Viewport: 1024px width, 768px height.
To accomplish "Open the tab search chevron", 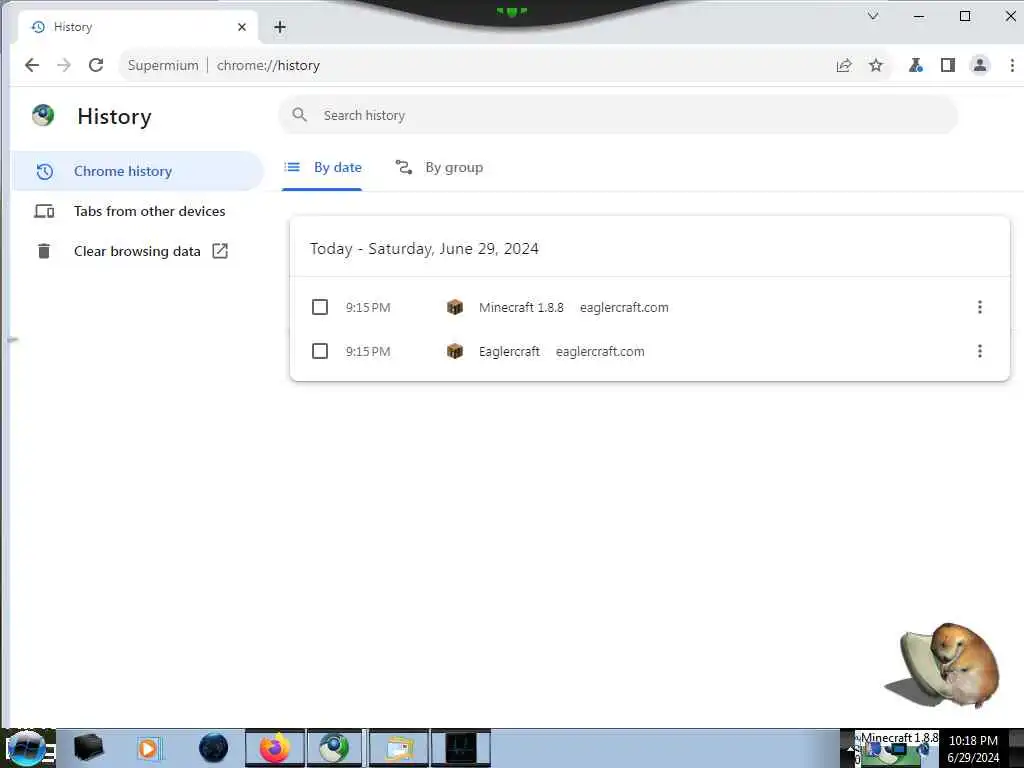I will (x=873, y=16).
